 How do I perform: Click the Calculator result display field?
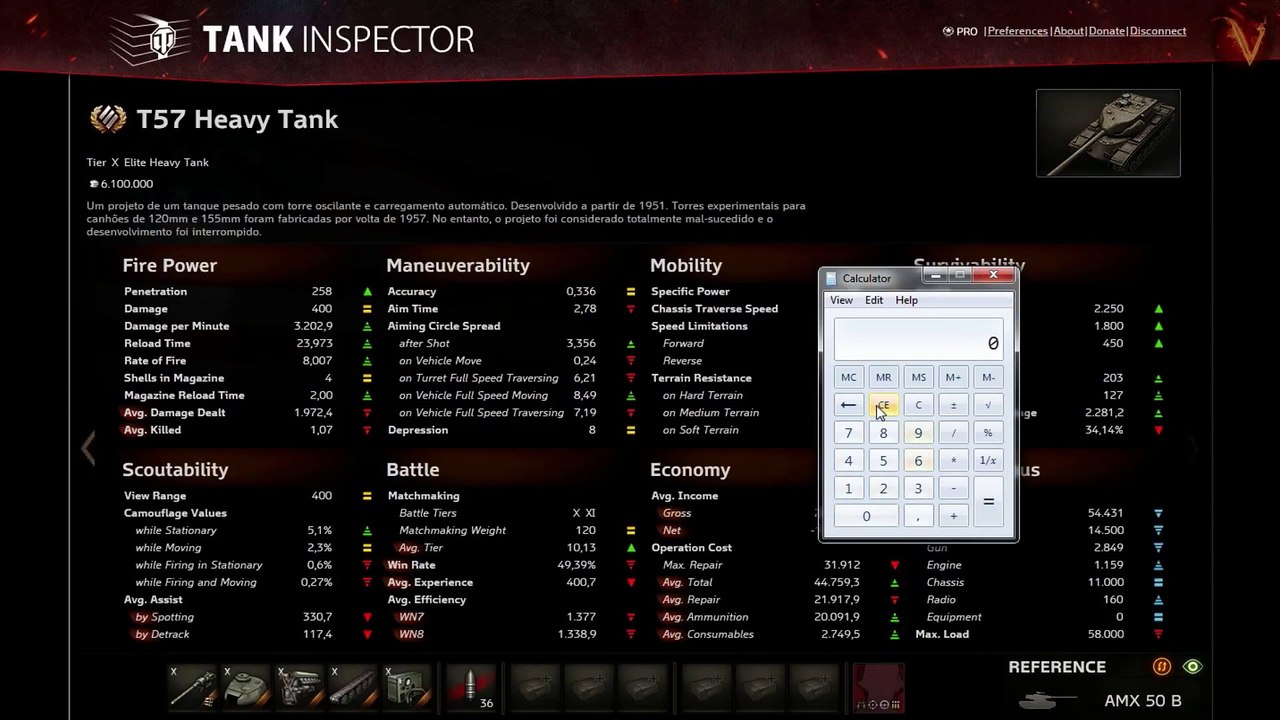click(918, 340)
